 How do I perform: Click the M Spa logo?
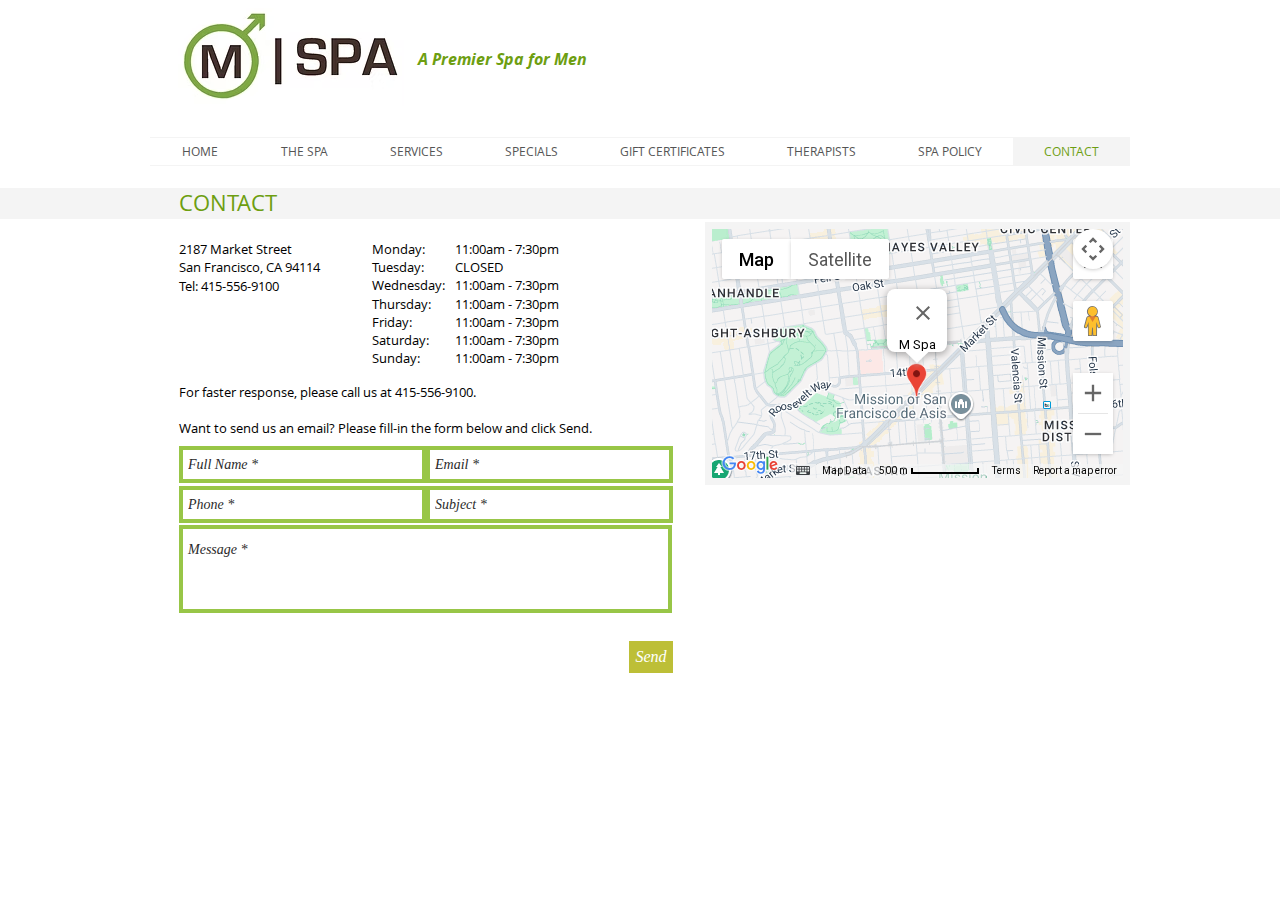tap(290, 56)
